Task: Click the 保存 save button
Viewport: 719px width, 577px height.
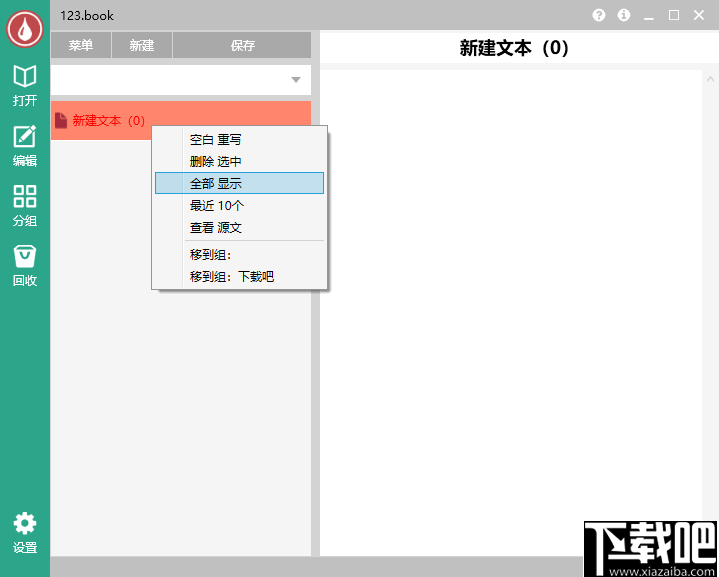Action: (x=242, y=45)
